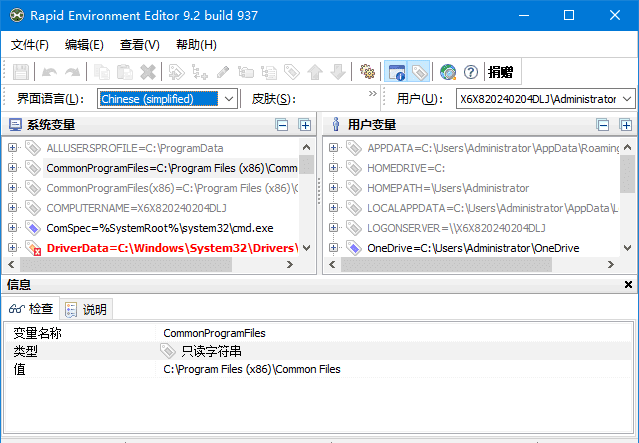Click the gray tag toolbar icon
This screenshot has height=443, width=639.
pos(292,72)
